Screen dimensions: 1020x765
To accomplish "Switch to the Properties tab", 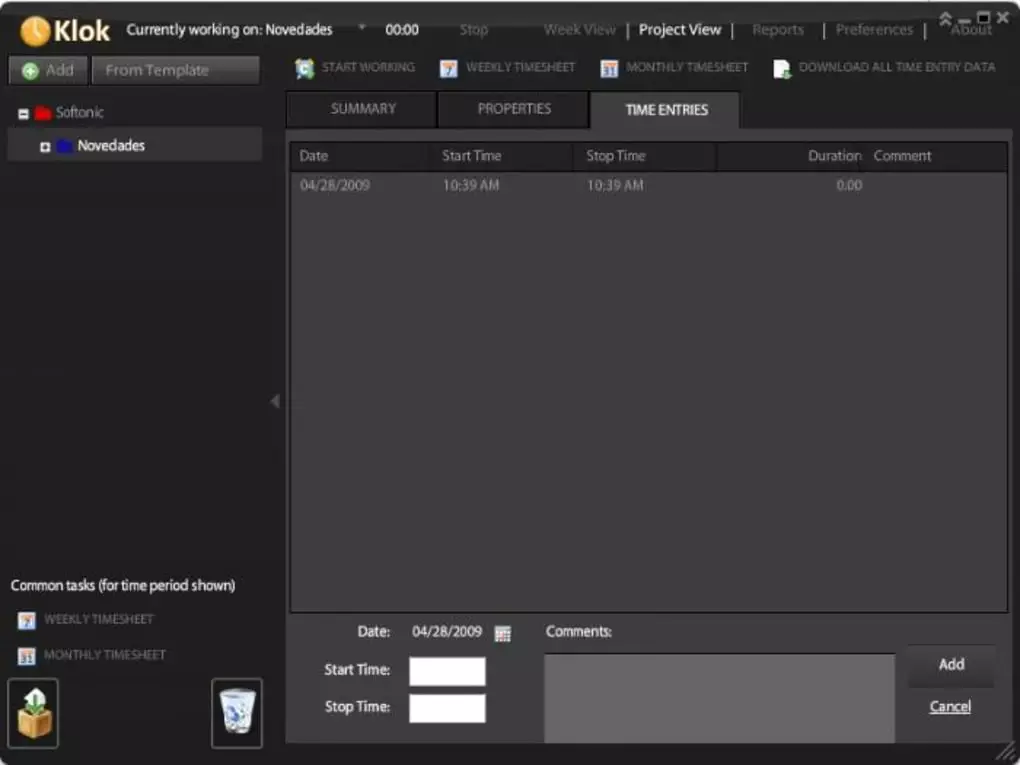I will coord(513,109).
